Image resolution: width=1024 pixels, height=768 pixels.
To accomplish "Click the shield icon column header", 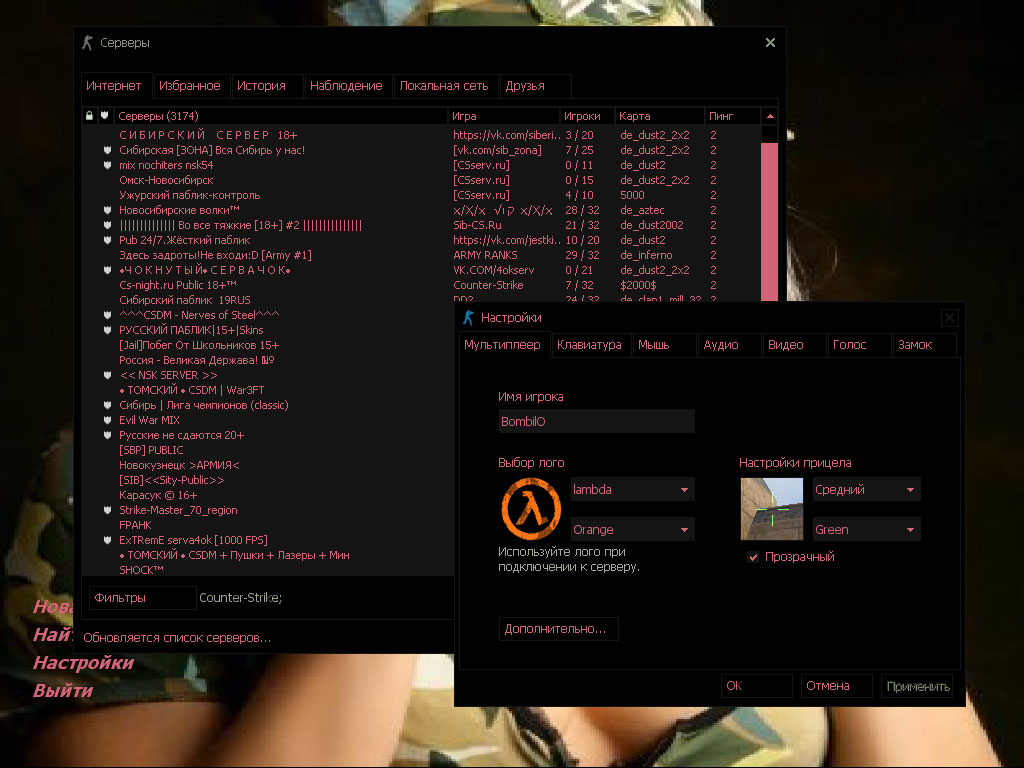I will tap(104, 116).
